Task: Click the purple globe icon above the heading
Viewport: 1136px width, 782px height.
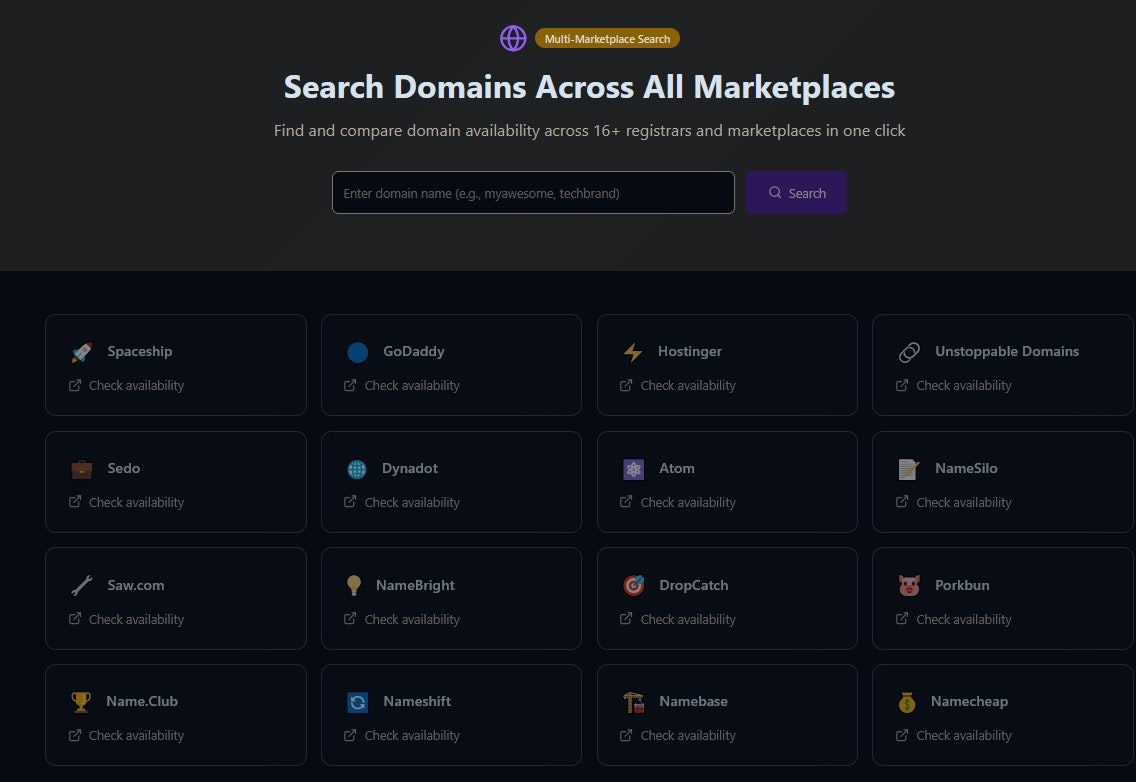Action: 513,38
